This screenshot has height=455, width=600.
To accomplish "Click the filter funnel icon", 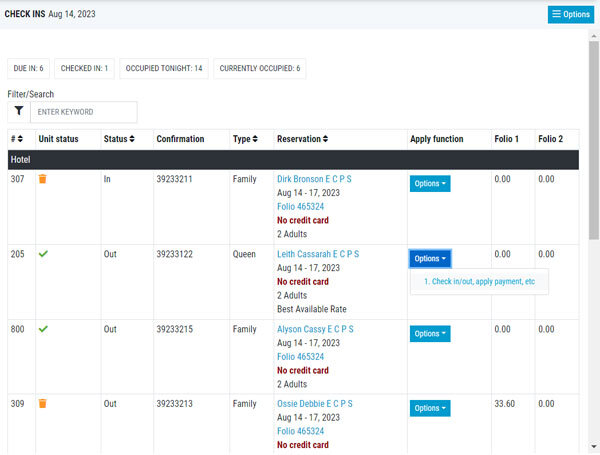I will tap(19, 111).
